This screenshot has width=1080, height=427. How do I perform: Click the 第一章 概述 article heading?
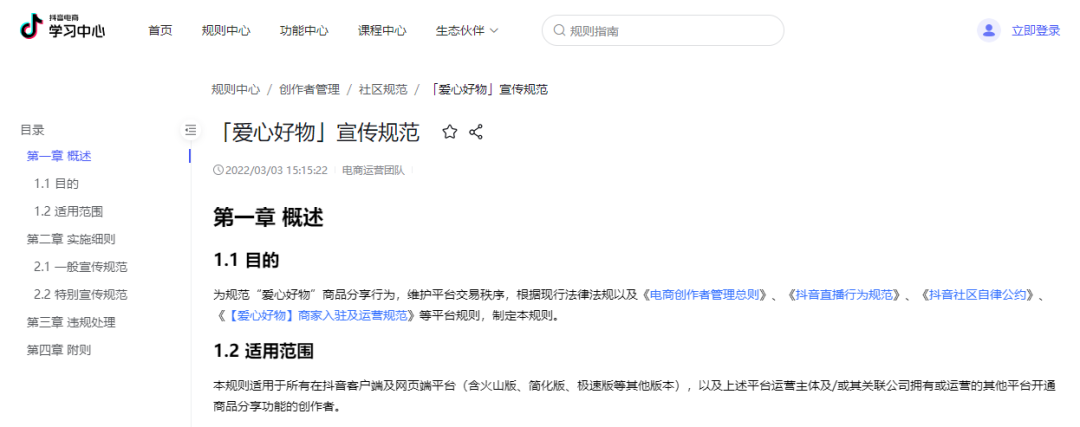[x=268, y=217]
